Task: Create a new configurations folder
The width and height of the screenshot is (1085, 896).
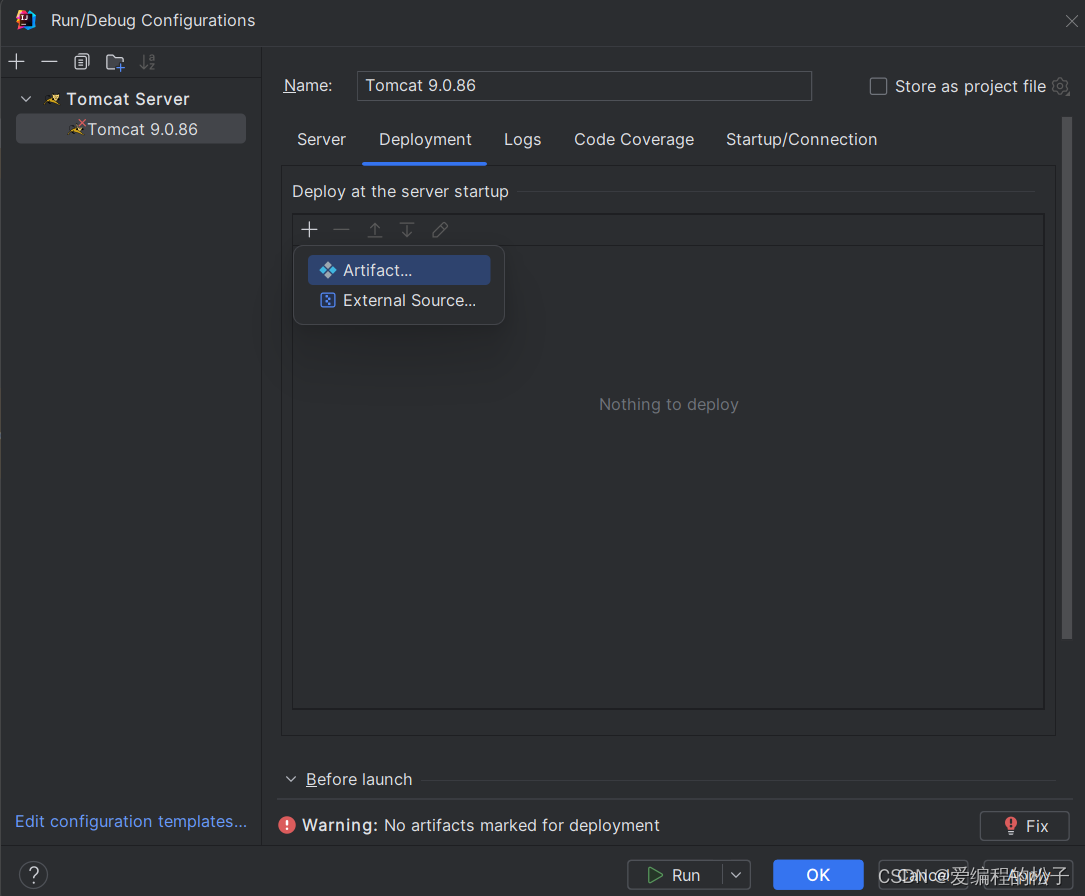Action: click(x=115, y=62)
